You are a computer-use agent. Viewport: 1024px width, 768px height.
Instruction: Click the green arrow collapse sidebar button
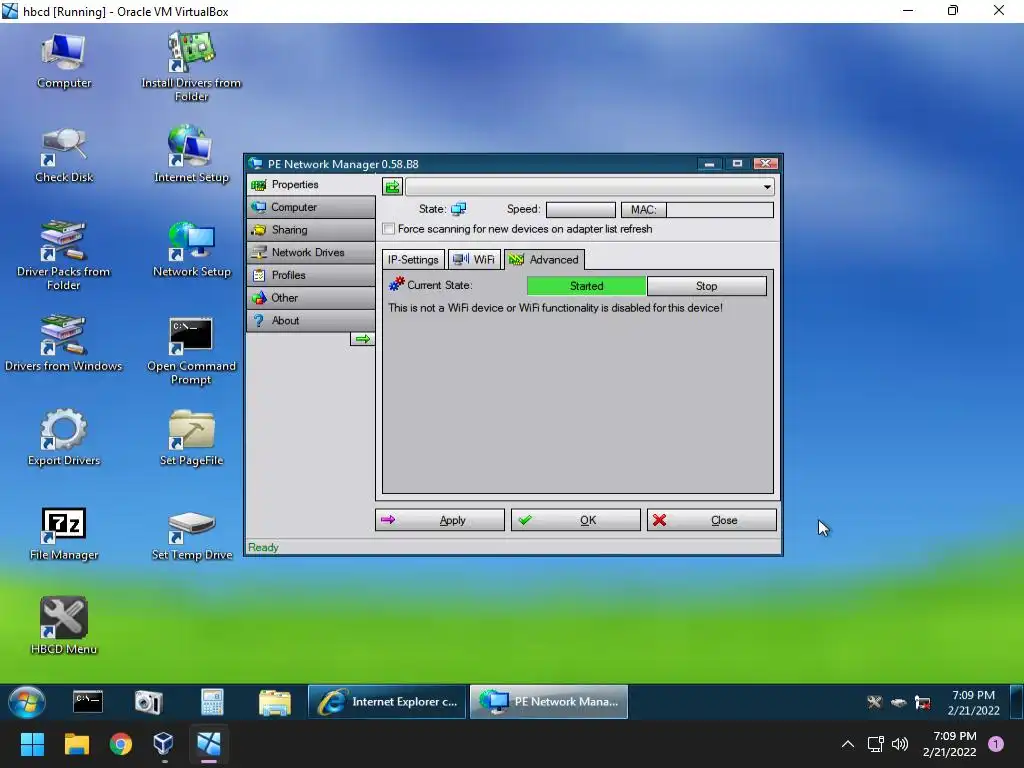[362, 339]
